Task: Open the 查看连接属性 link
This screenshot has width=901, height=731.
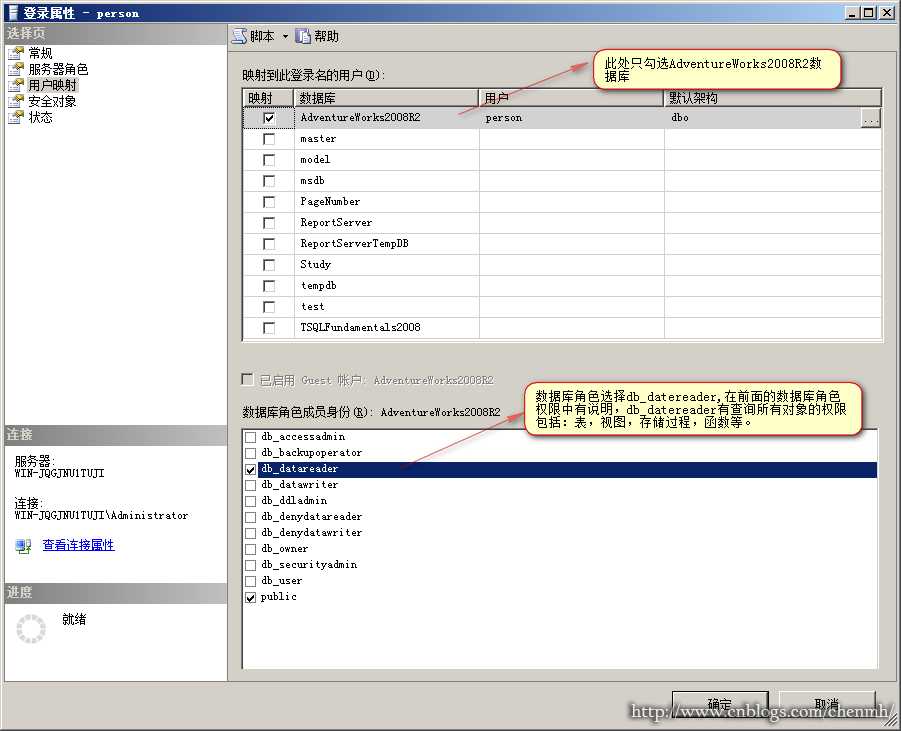Action: [x=79, y=545]
